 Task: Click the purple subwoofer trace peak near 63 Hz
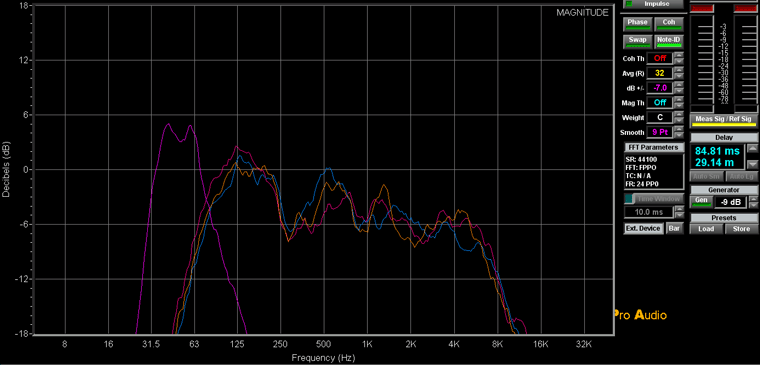pos(190,126)
